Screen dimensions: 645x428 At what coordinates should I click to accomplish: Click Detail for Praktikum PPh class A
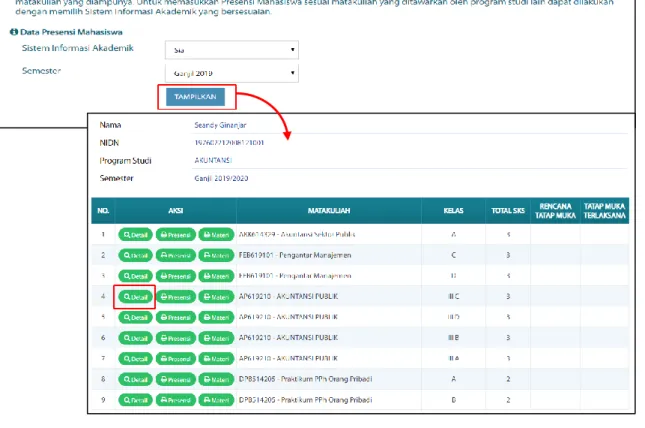tap(135, 379)
